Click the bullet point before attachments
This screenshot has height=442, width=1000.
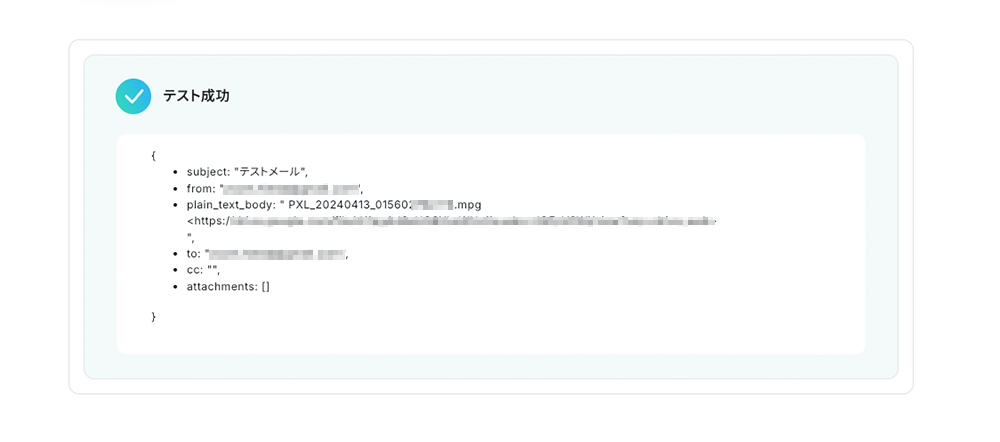click(175, 287)
